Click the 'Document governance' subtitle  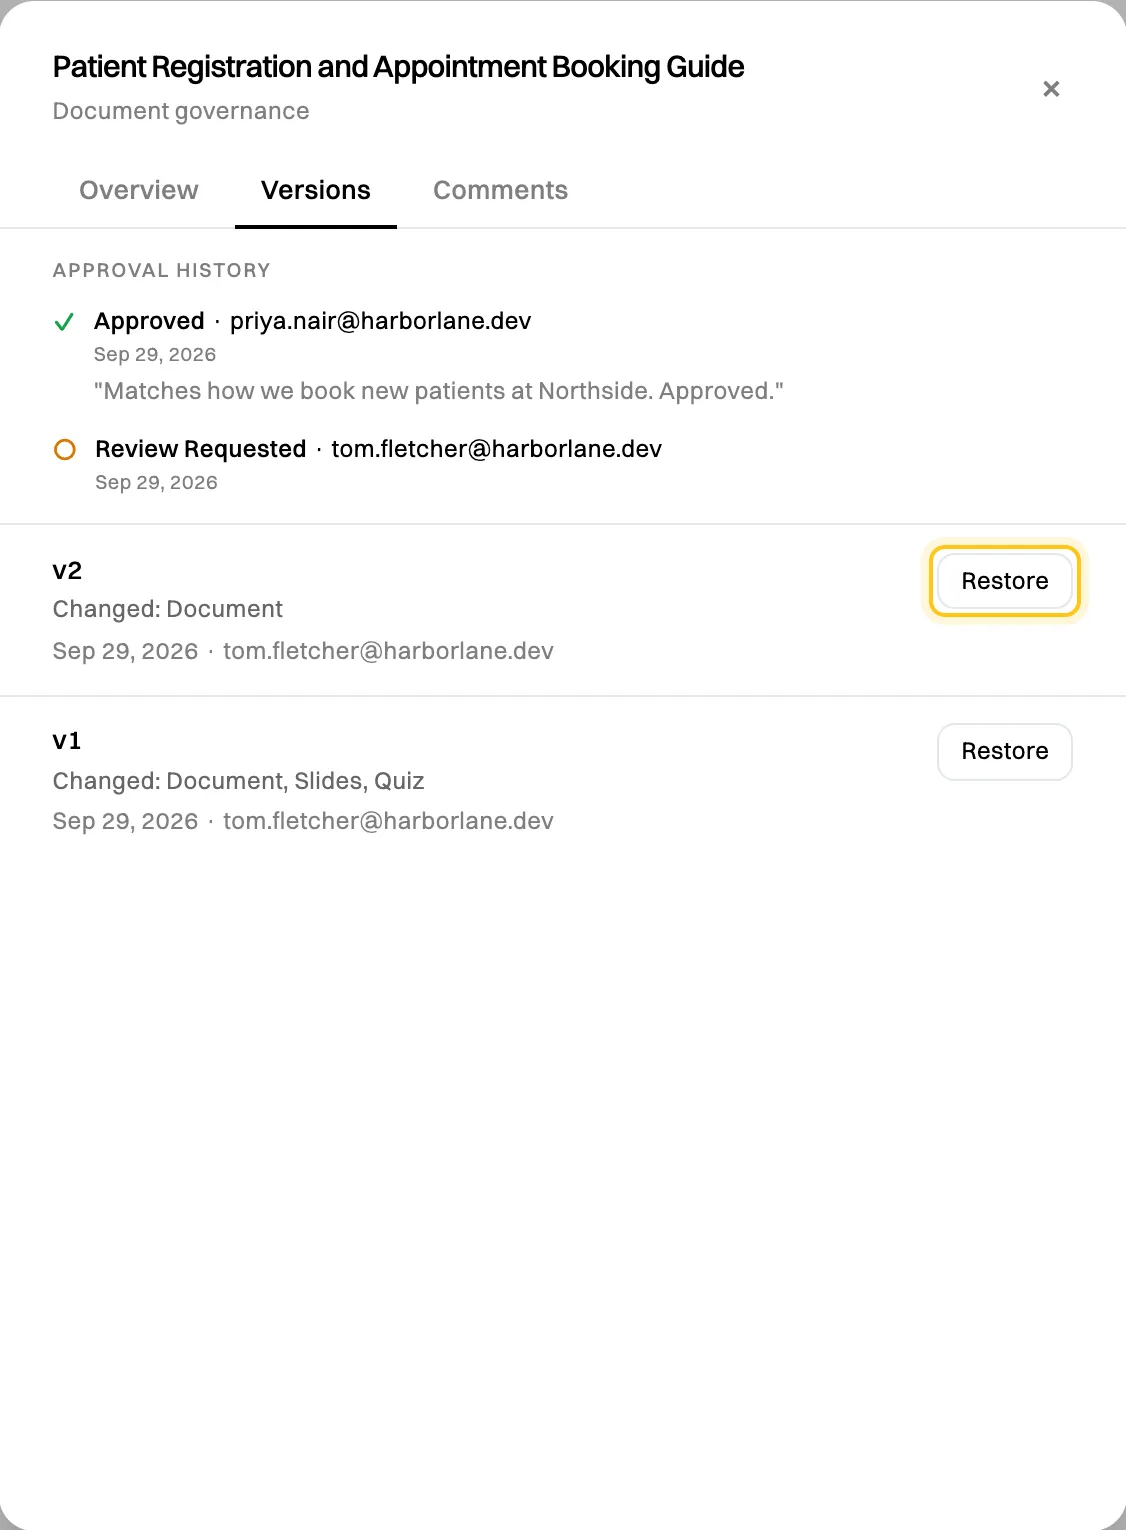(x=181, y=111)
